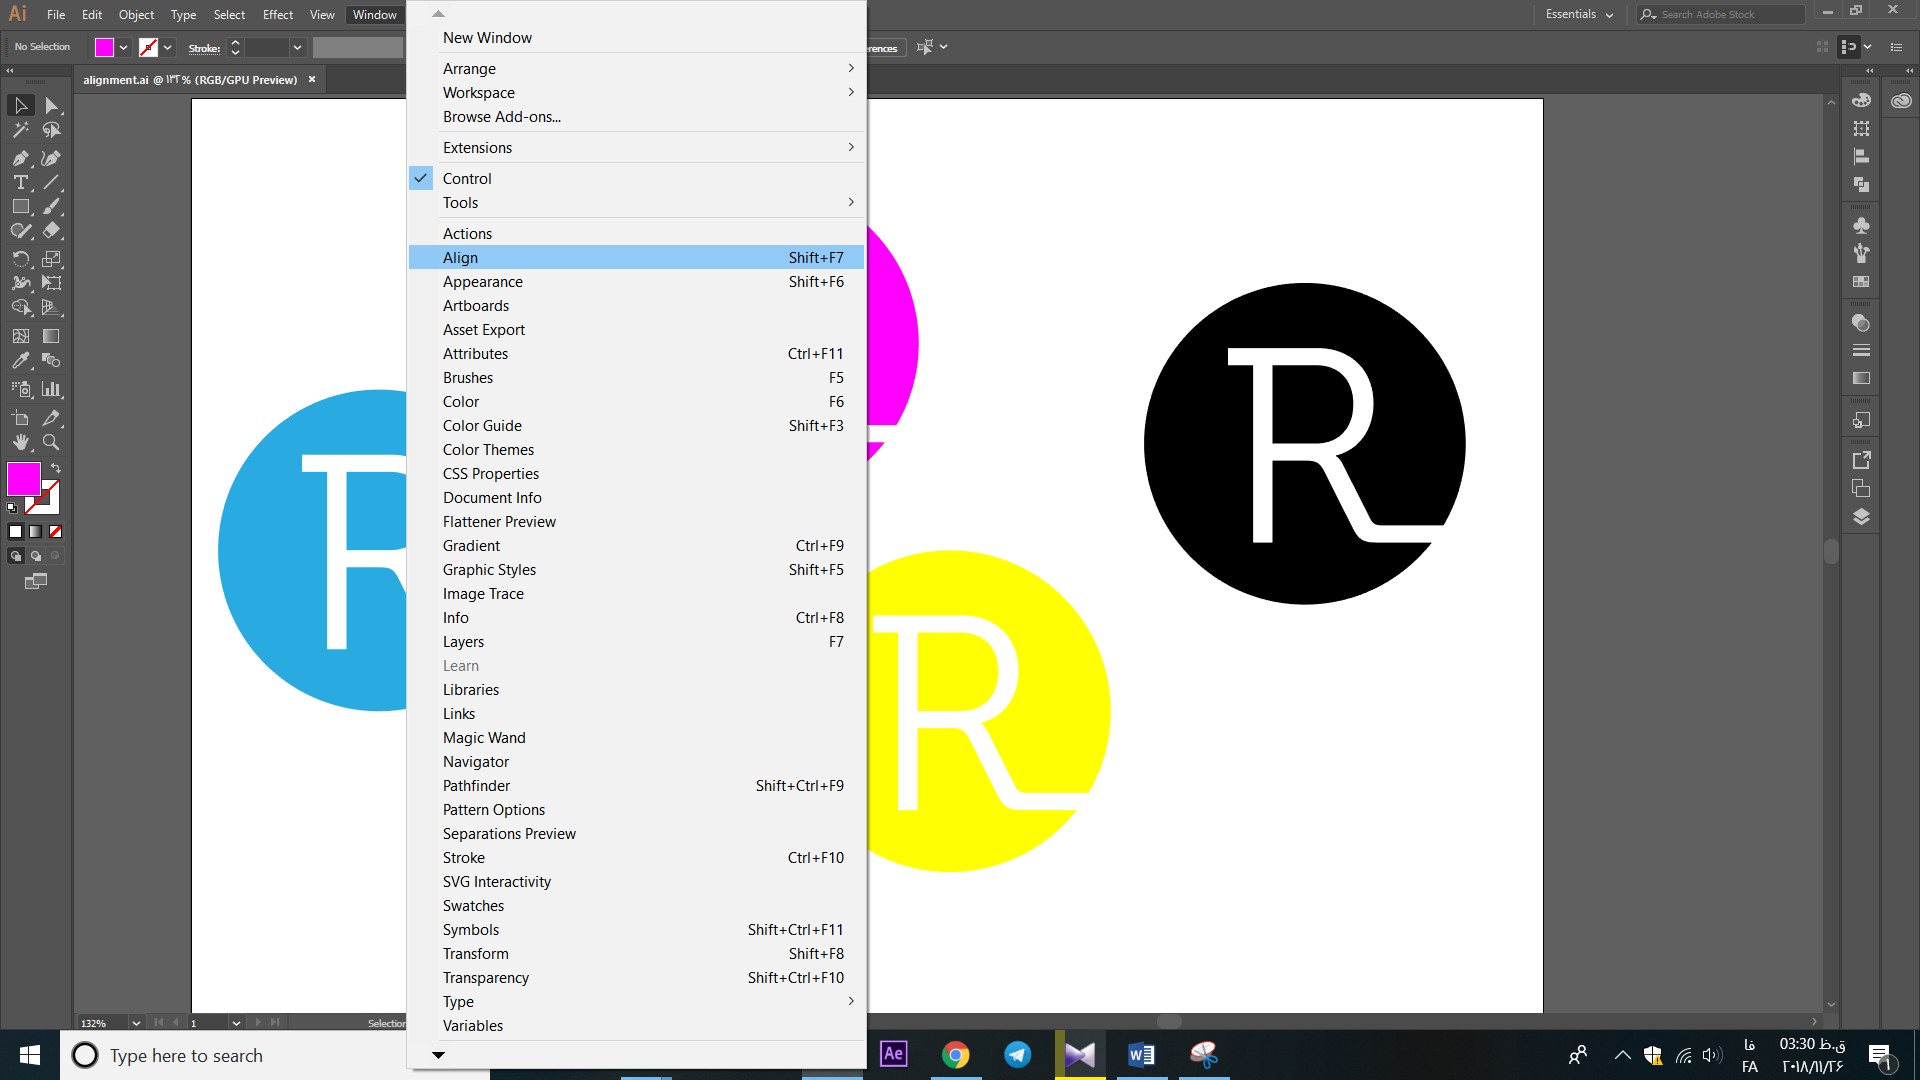Image resolution: width=1920 pixels, height=1080 pixels.
Task: Select the Eyedropper tool
Action: pos(21,361)
